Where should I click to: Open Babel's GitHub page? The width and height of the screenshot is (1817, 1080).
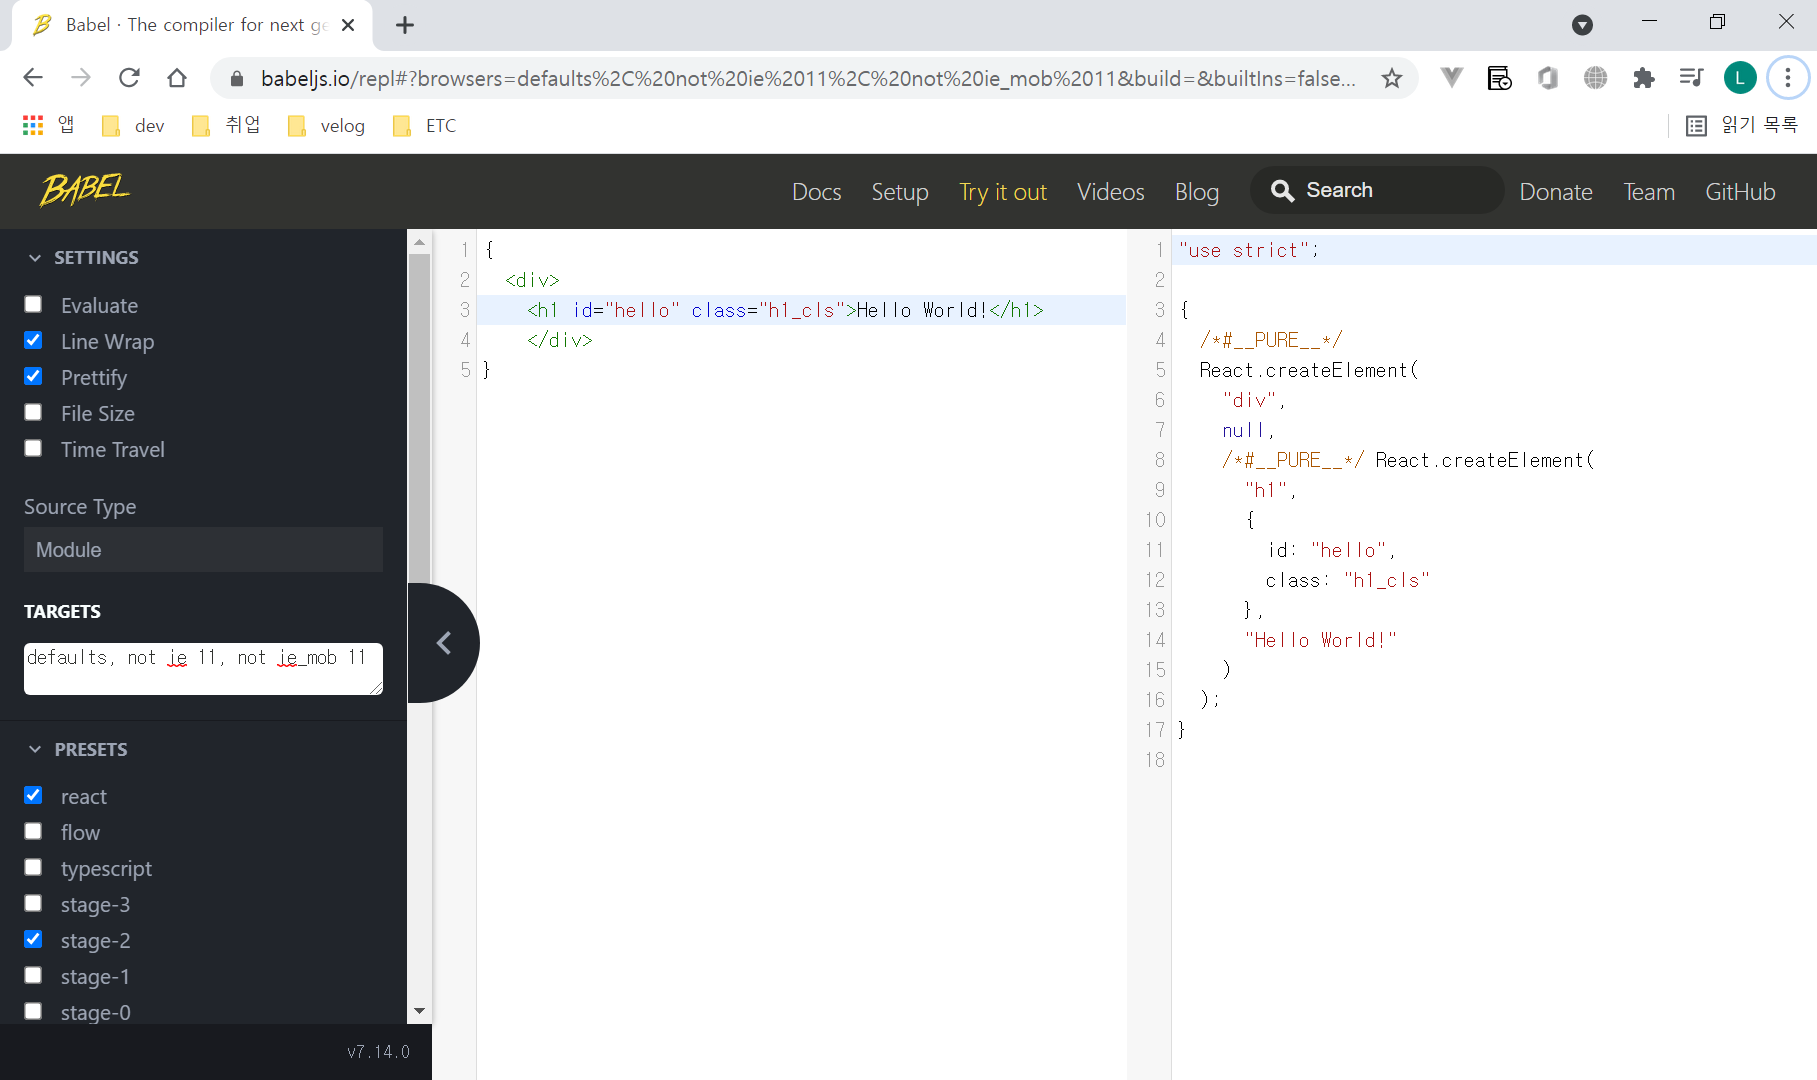tap(1740, 191)
